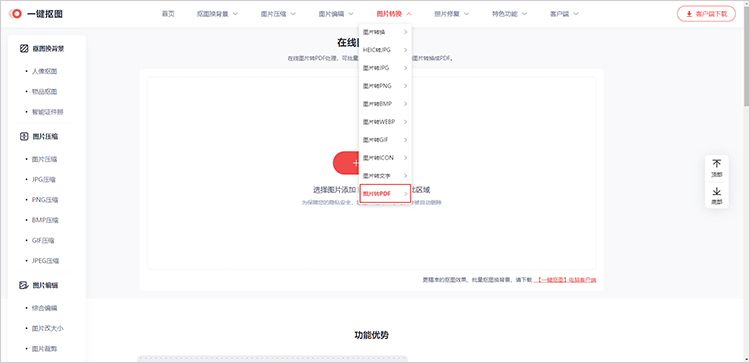Screen dimensions: 750x363
Task: Choose 图片转PNG in the dropdown menu
Action: tap(385, 86)
